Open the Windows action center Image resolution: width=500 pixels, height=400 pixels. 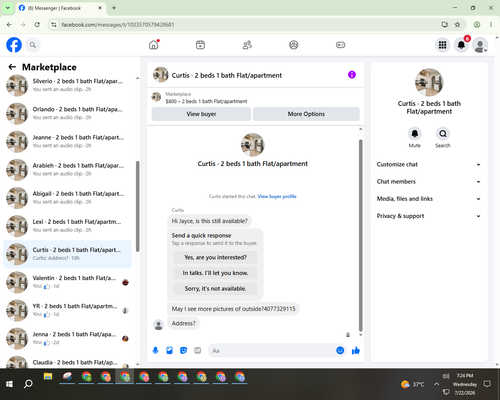click(x=487, y=384)
